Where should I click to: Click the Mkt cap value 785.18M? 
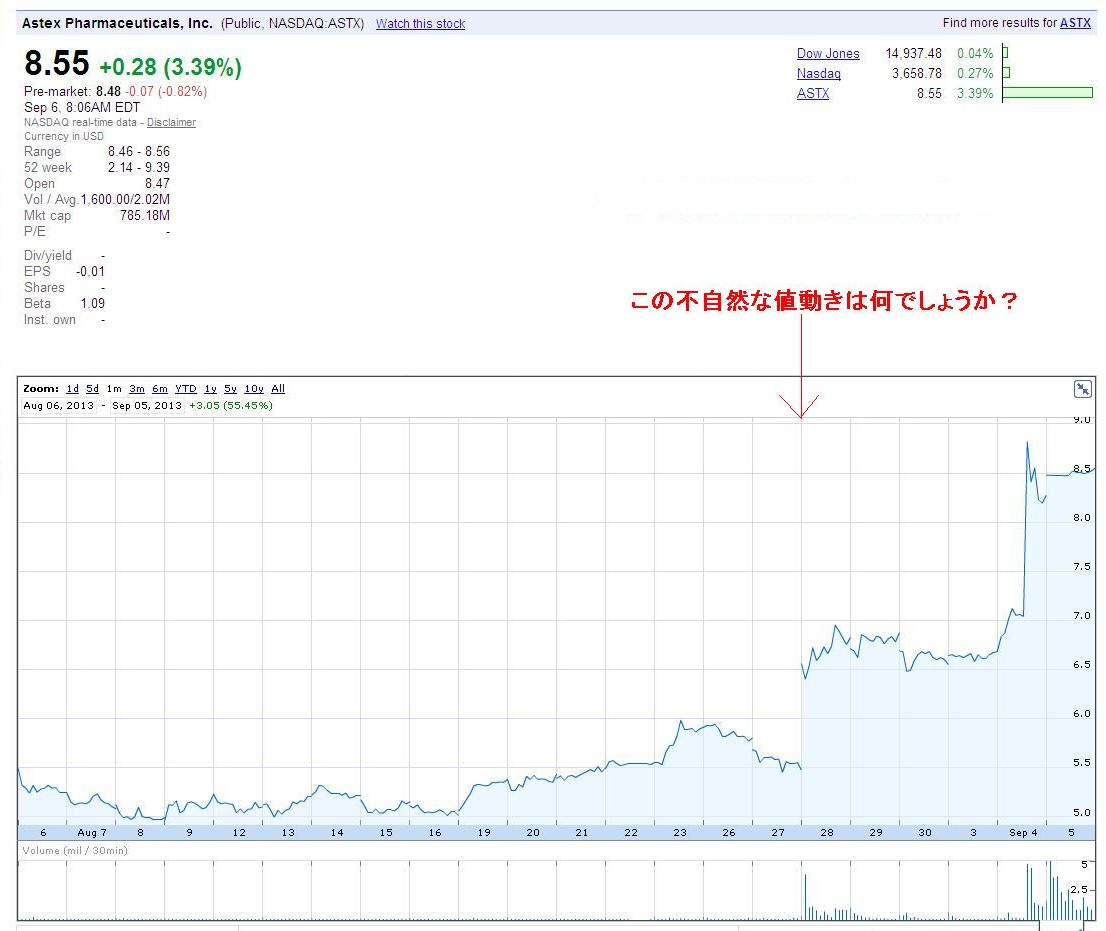[x=145, y=215]
